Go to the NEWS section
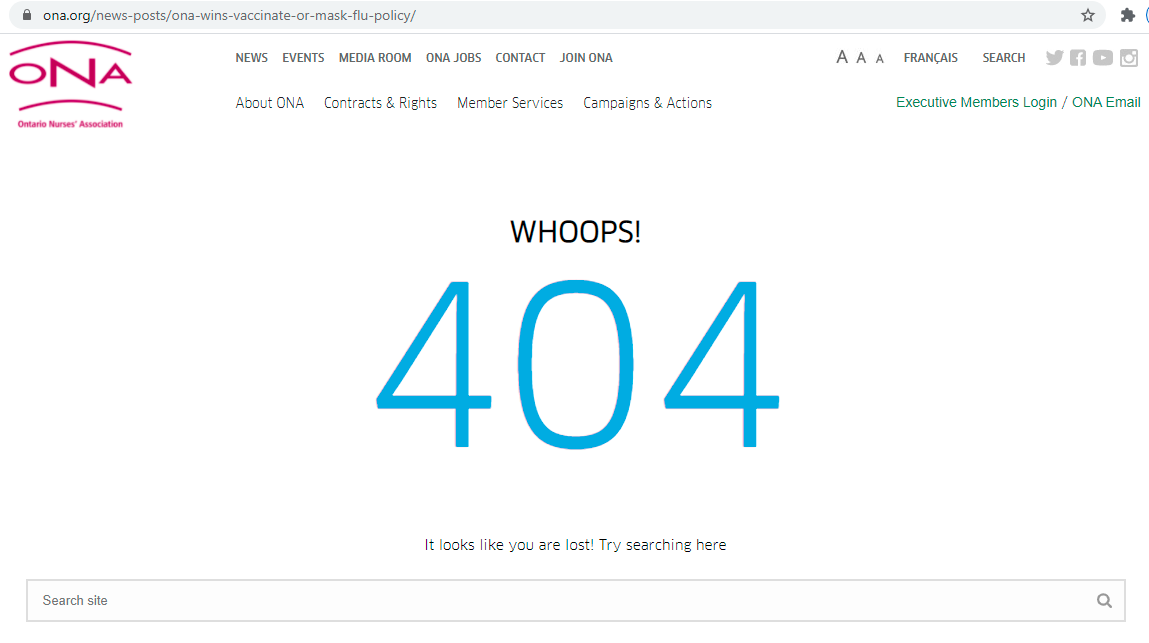 point(251,58)
